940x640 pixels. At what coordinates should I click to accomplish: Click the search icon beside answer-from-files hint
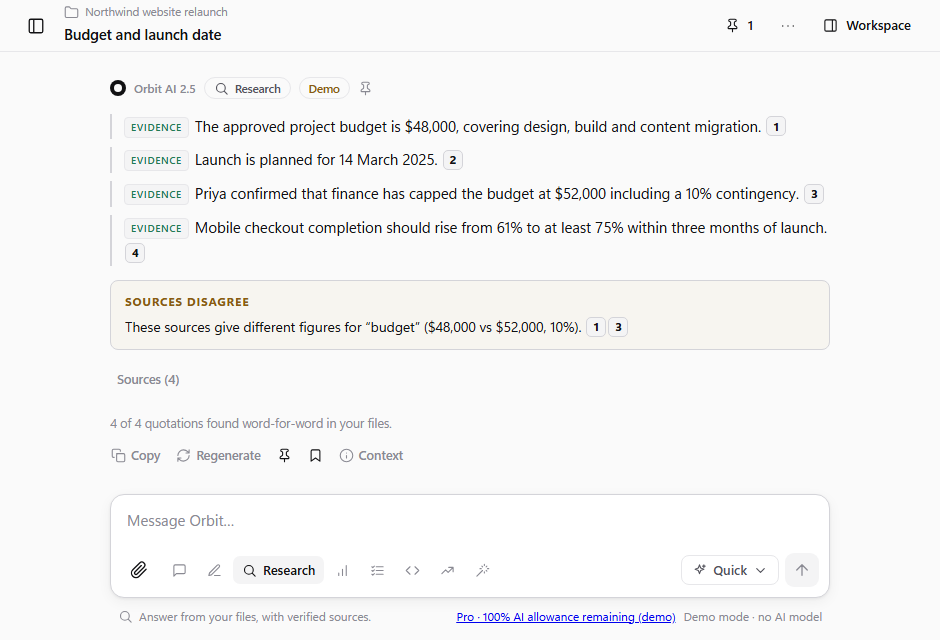tap(125, 617)
